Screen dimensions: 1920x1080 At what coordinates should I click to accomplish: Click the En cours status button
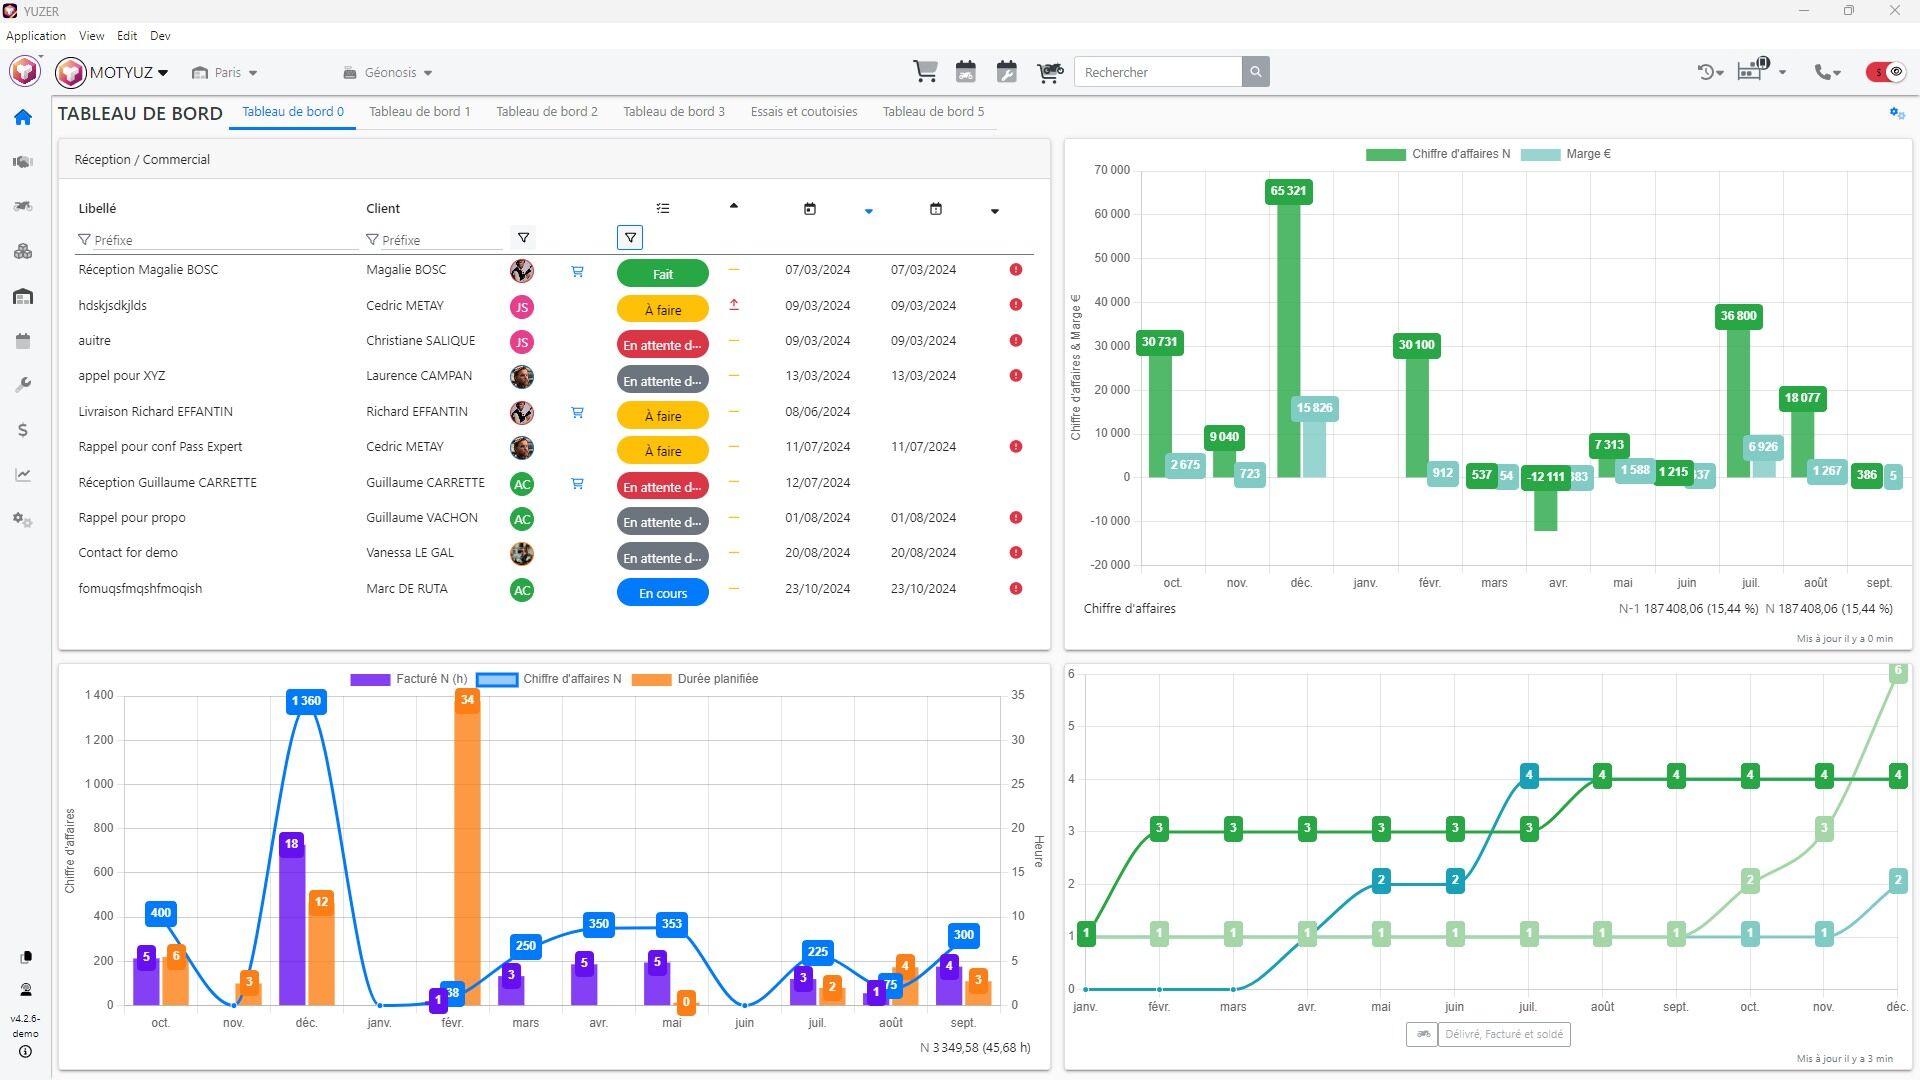(662, 593)
